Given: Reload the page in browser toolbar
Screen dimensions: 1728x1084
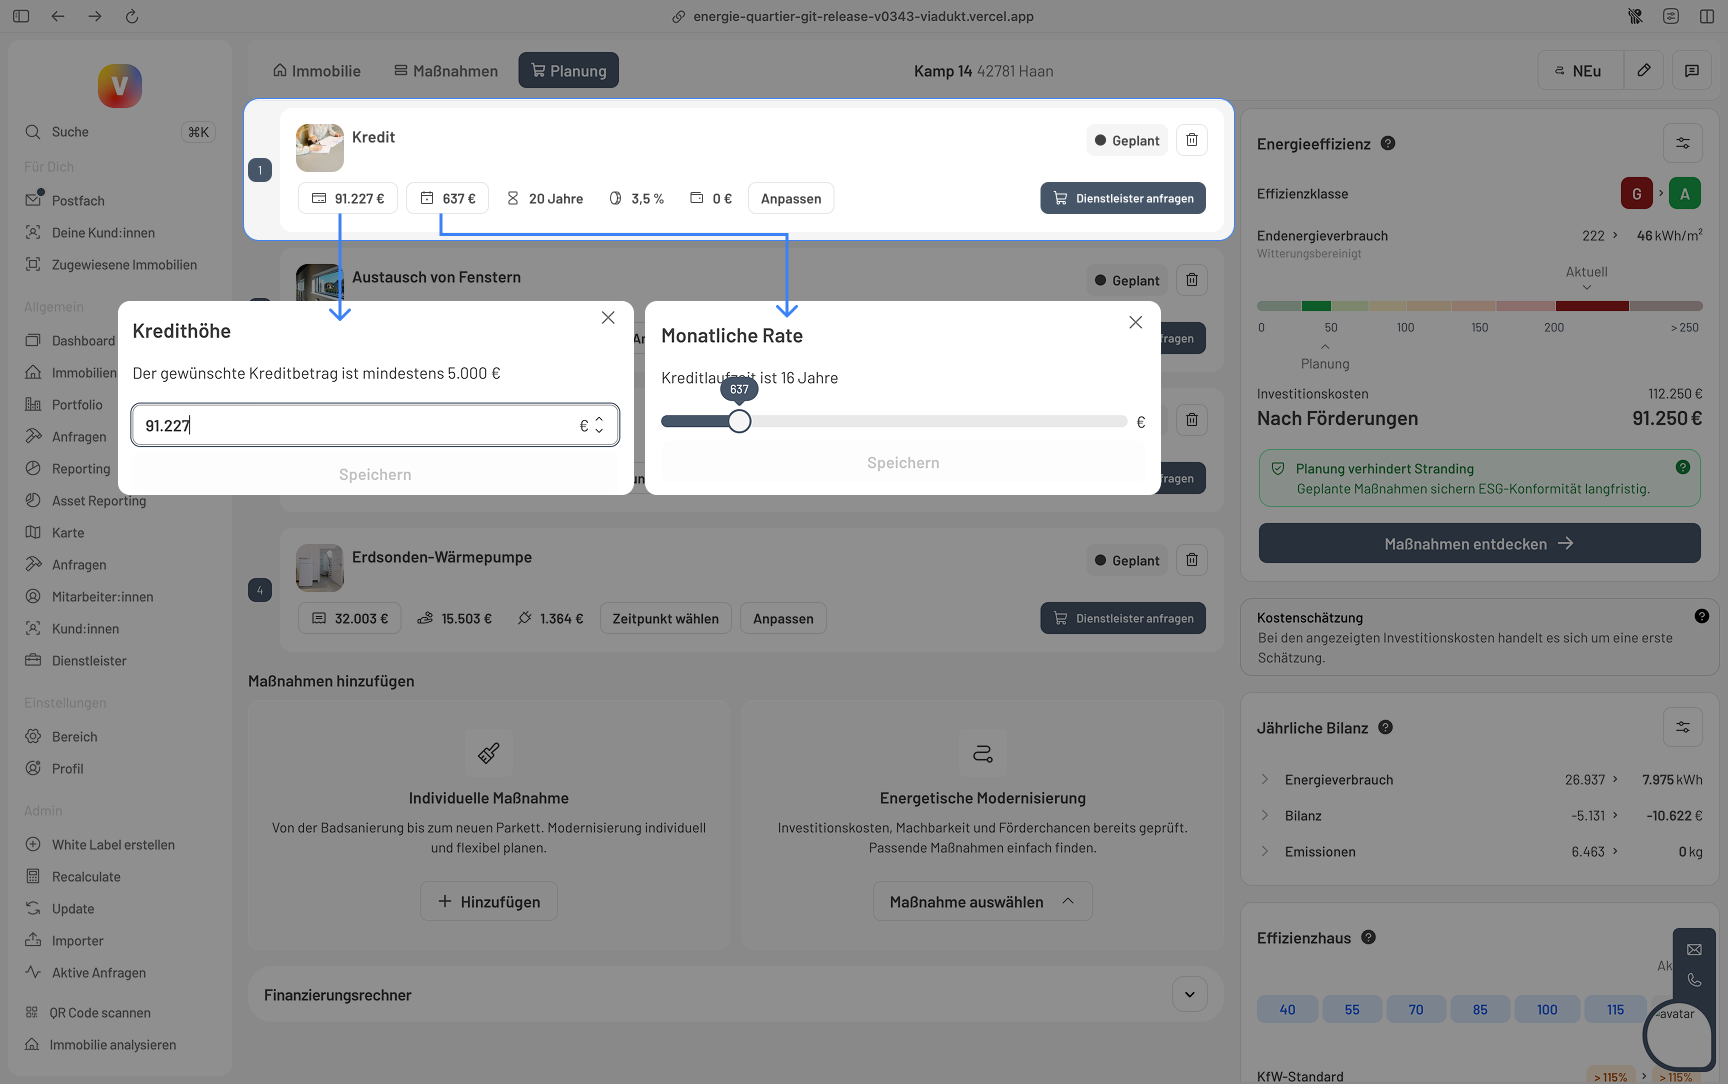Looking at the screenshot, I should coord(132,17).
